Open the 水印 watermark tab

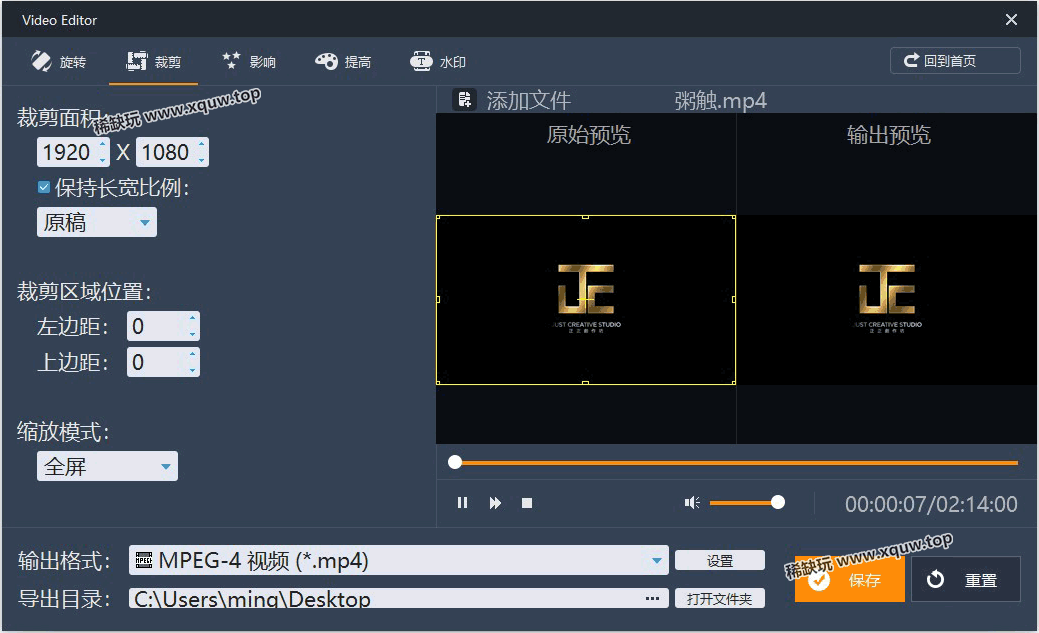[x=438, y=62]
